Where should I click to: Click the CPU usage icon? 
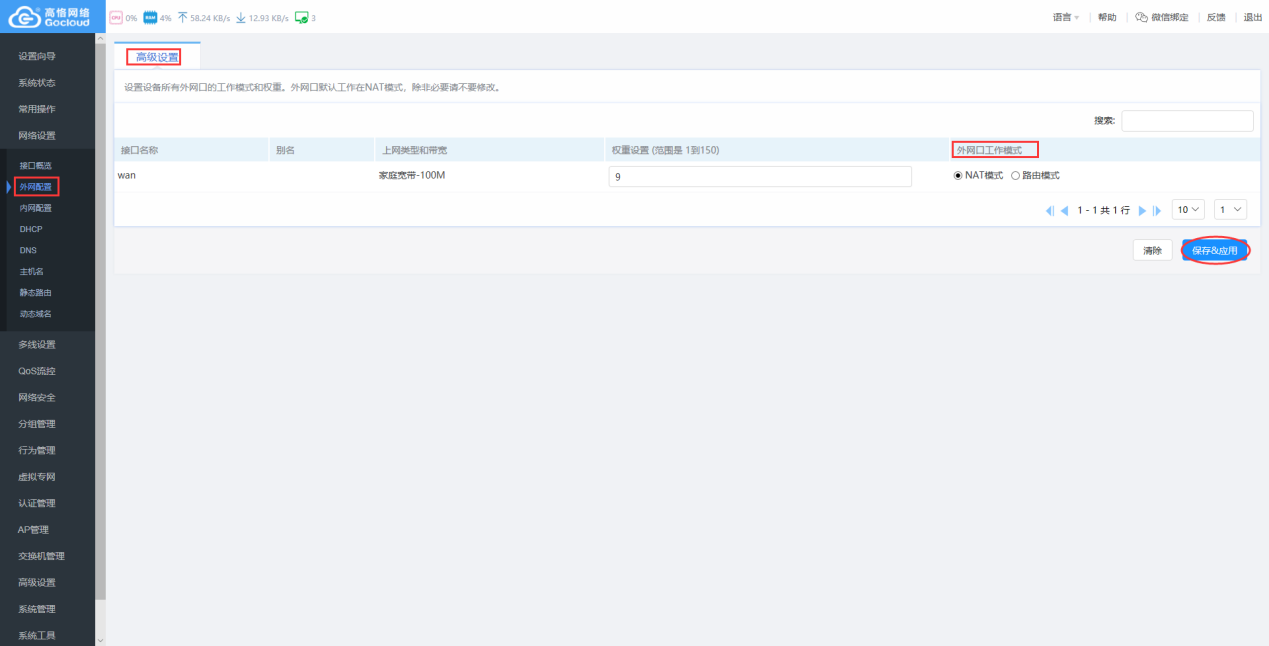tap(116, 18)
